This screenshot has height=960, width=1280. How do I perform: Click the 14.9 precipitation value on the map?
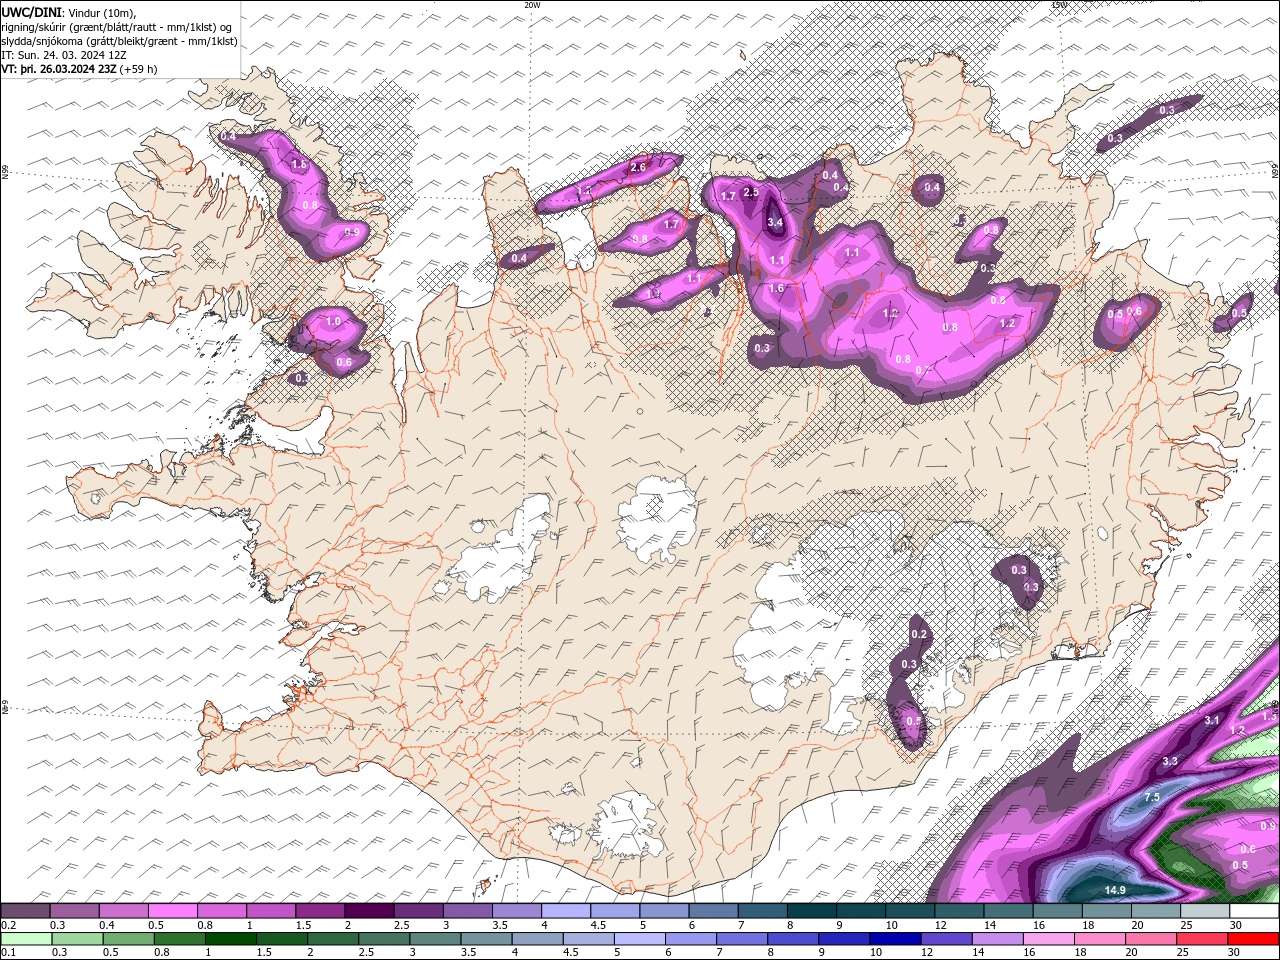(1115, 890)
